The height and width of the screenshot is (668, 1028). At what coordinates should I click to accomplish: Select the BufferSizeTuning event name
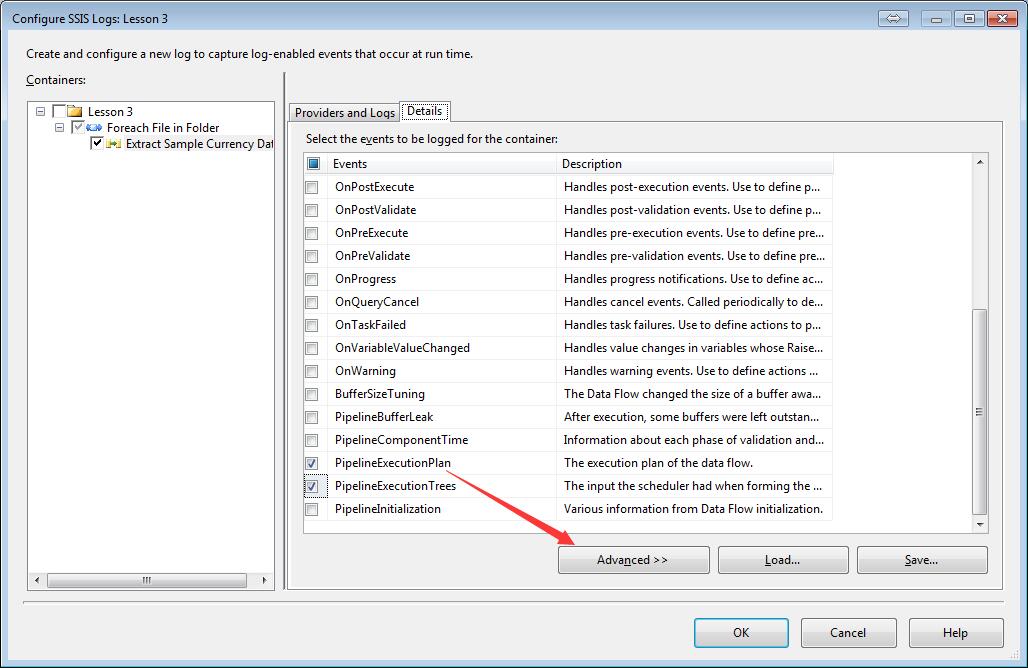pyautogui.click(x=380, y=394)
